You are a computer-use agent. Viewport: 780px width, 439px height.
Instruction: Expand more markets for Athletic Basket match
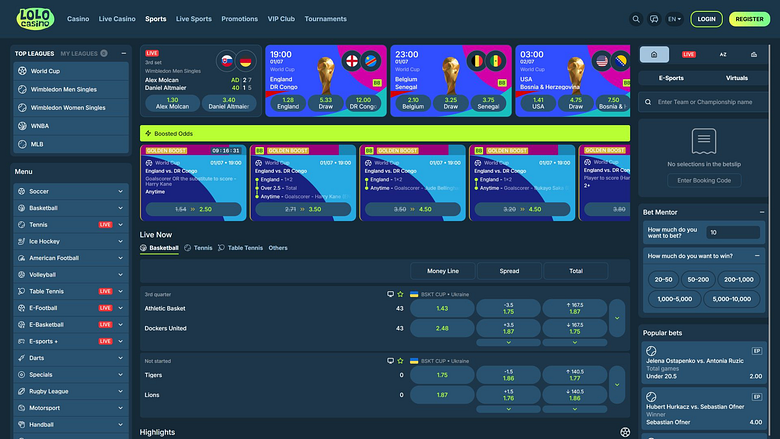click(617, 318)
